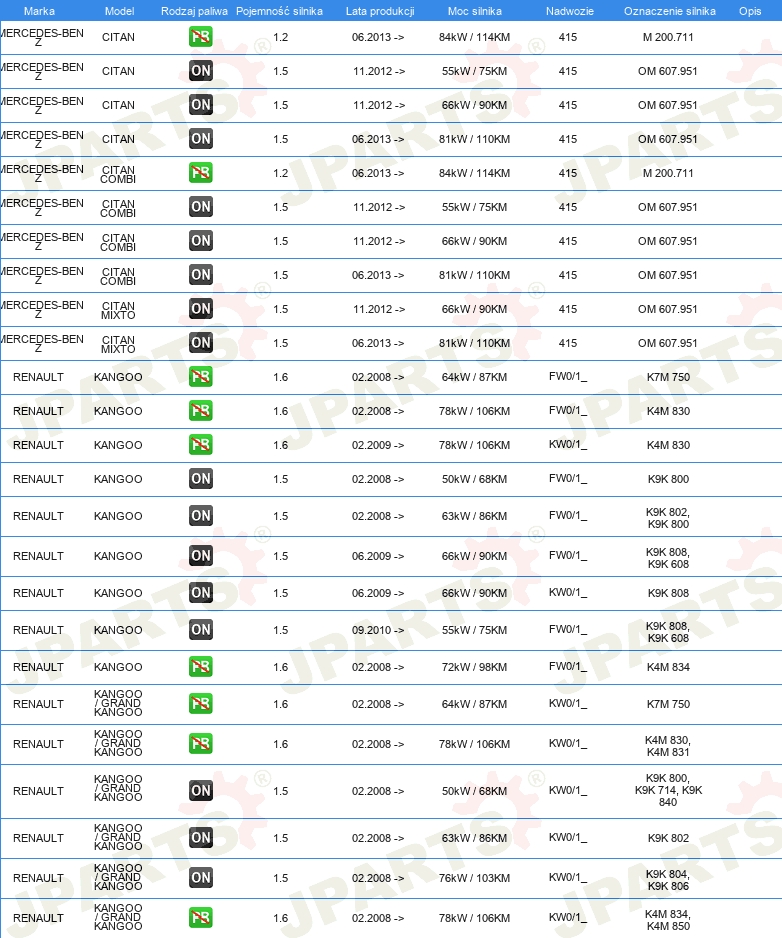The height and width of the screenshot is (938, 782).
Task: Select the lone K9K 808 engine code
Action: pyautogui.click(x=668, y=593)
